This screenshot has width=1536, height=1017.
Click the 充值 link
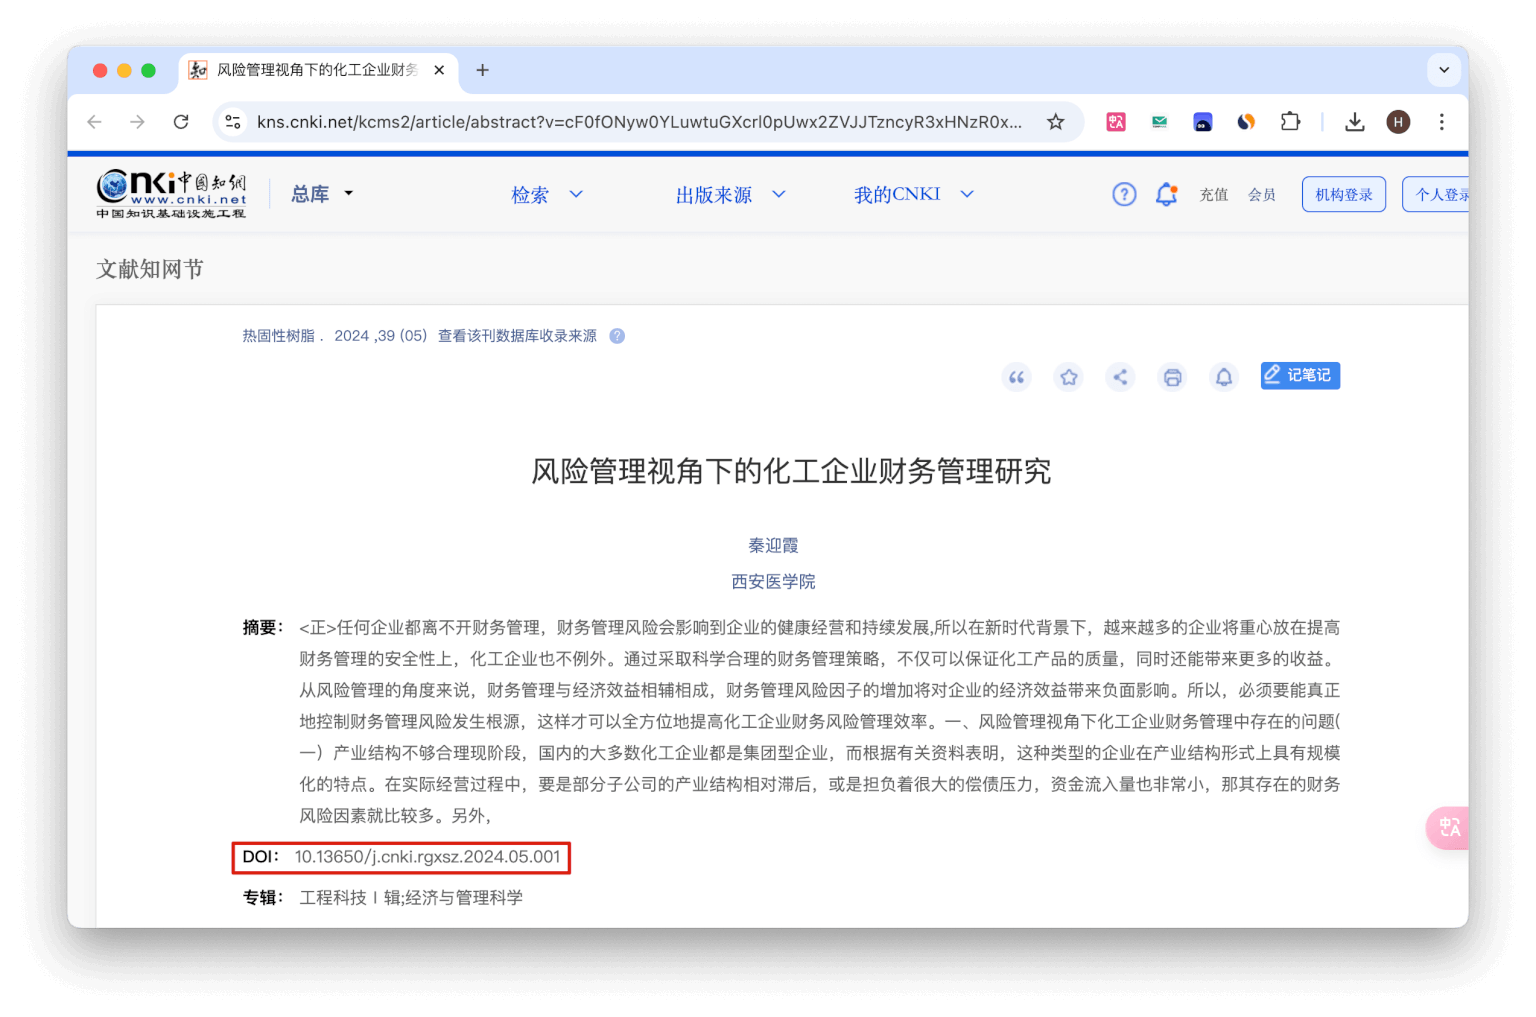pyautogui.click(x=1213, y=195)
